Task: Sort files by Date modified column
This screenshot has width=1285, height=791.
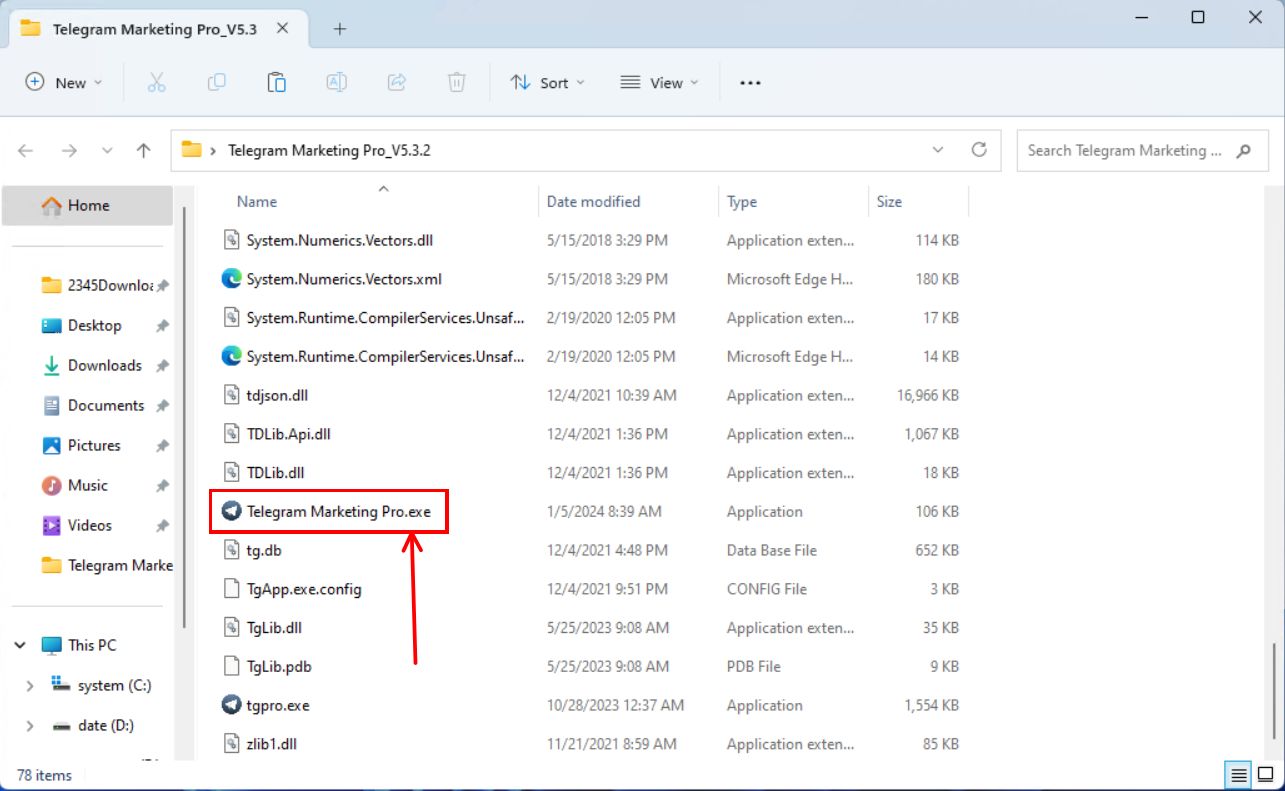Action: point(593,202)
